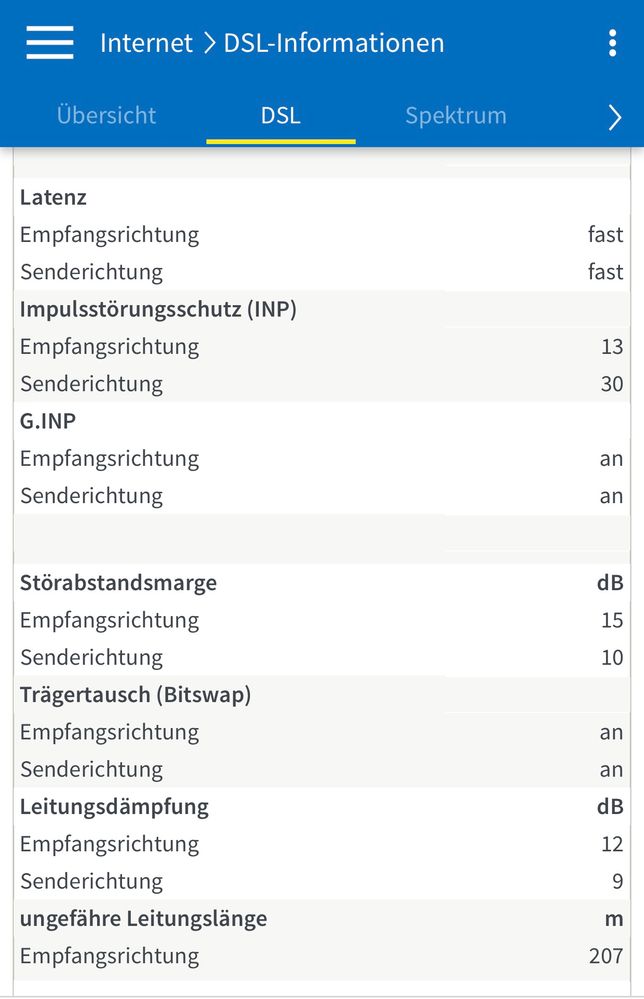The height and width of the screenshot is (999, 644).
Task: Open the three-dot options menu
Action: 612,42
